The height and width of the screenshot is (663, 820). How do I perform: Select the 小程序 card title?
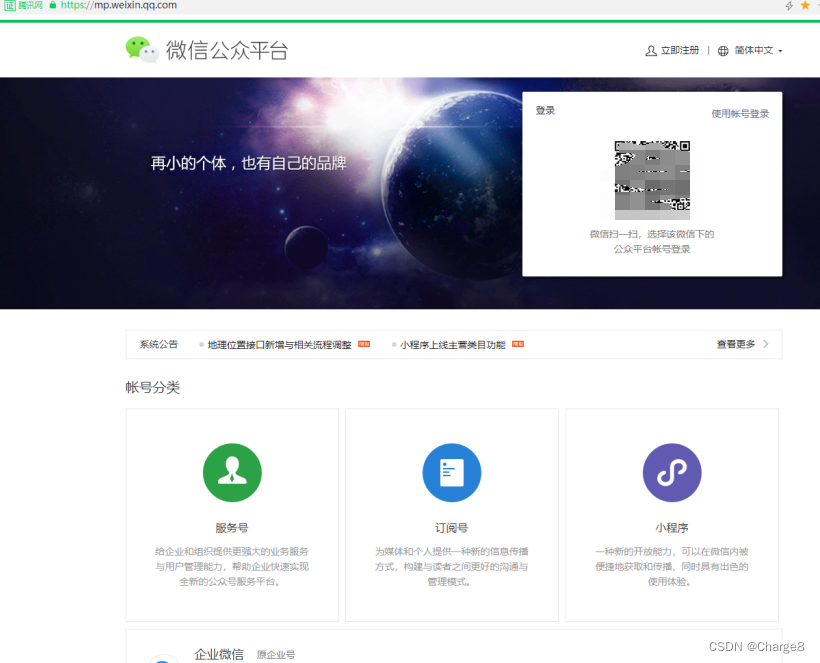coord(672,528)
